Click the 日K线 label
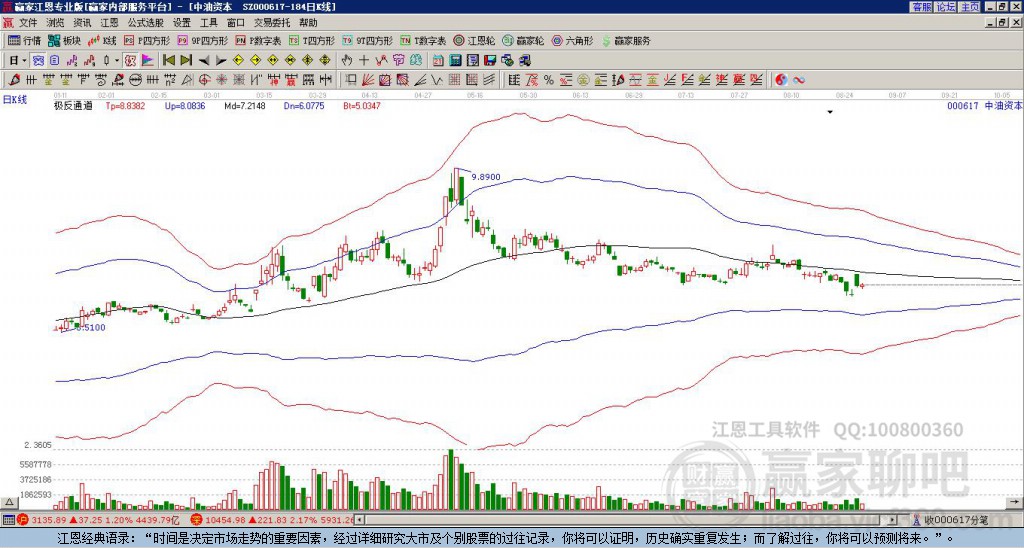This screenshot has width=1024, height=548. click(x=15, y=100)
